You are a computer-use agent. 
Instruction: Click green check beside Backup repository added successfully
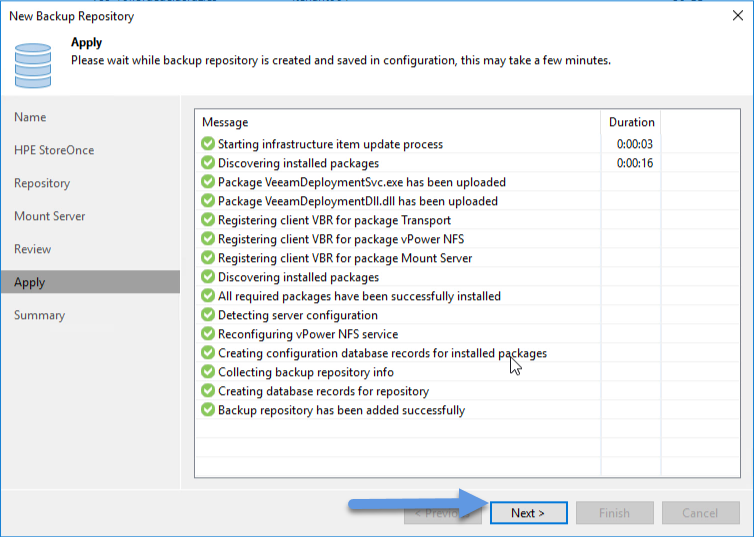point(208,410)
